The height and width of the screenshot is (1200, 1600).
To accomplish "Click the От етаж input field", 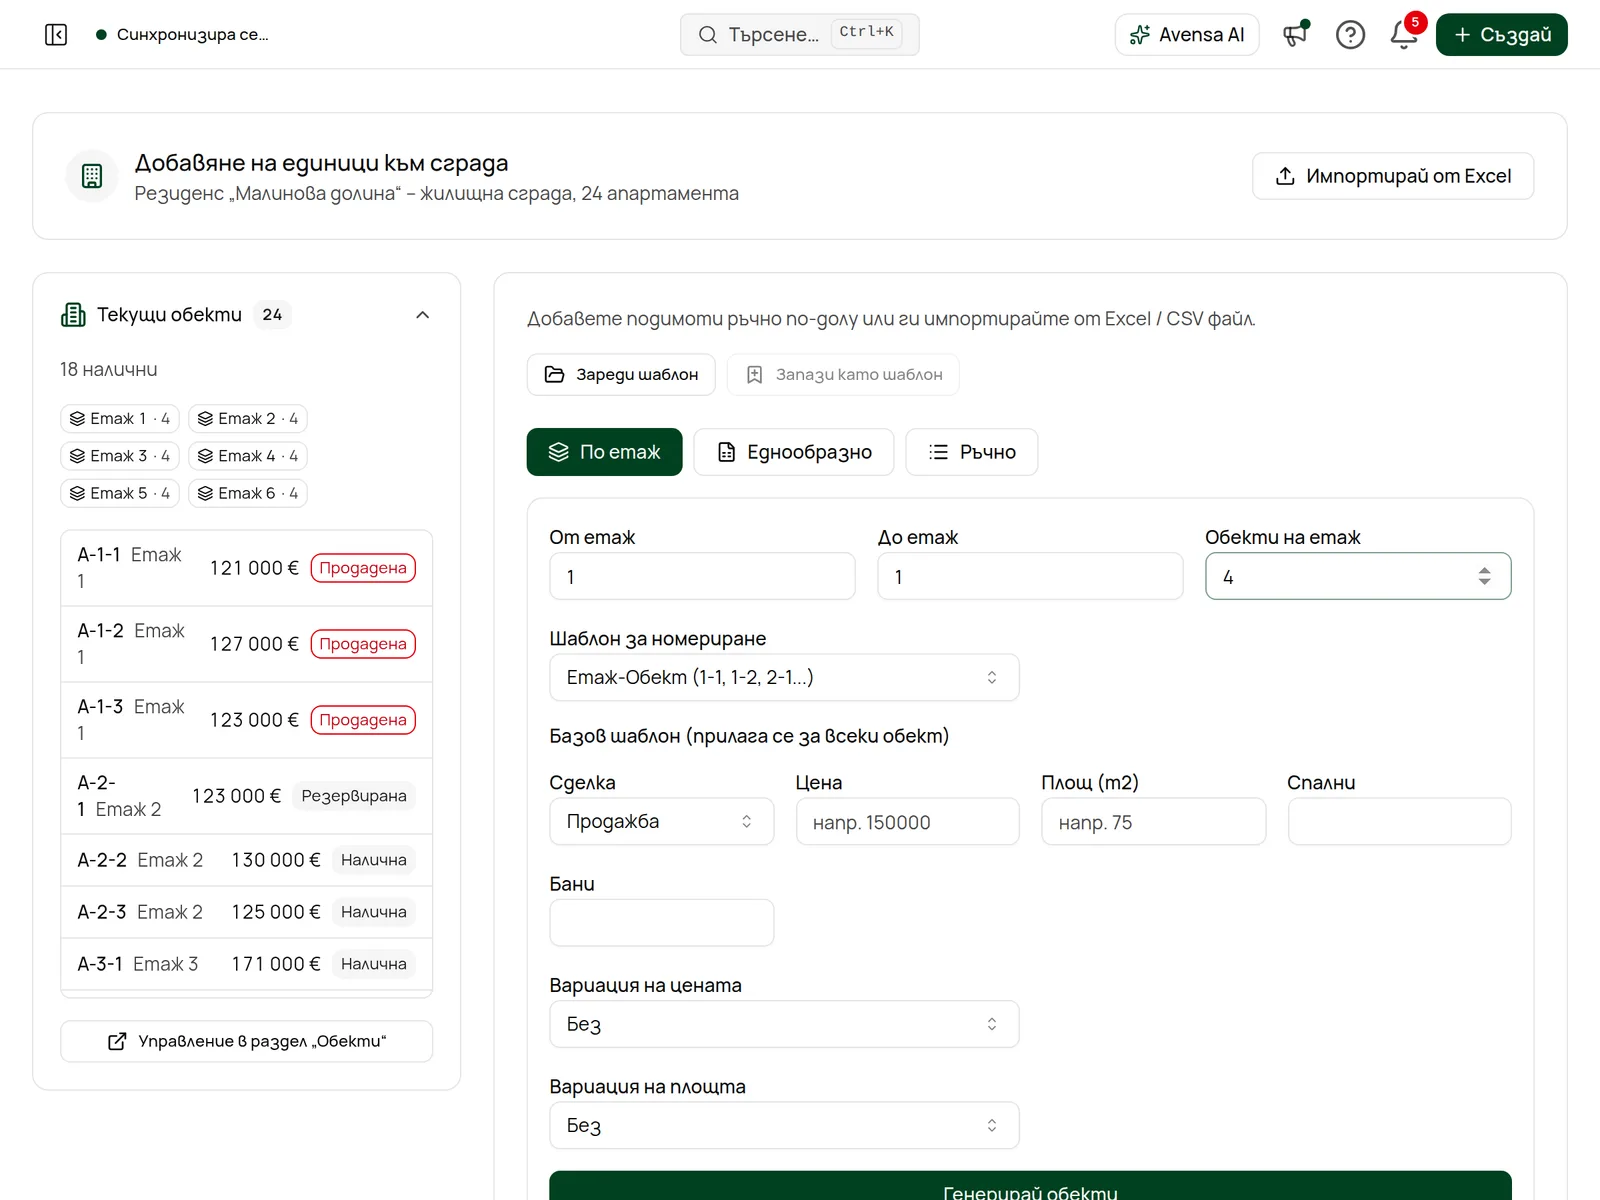I will coord(702,576).
